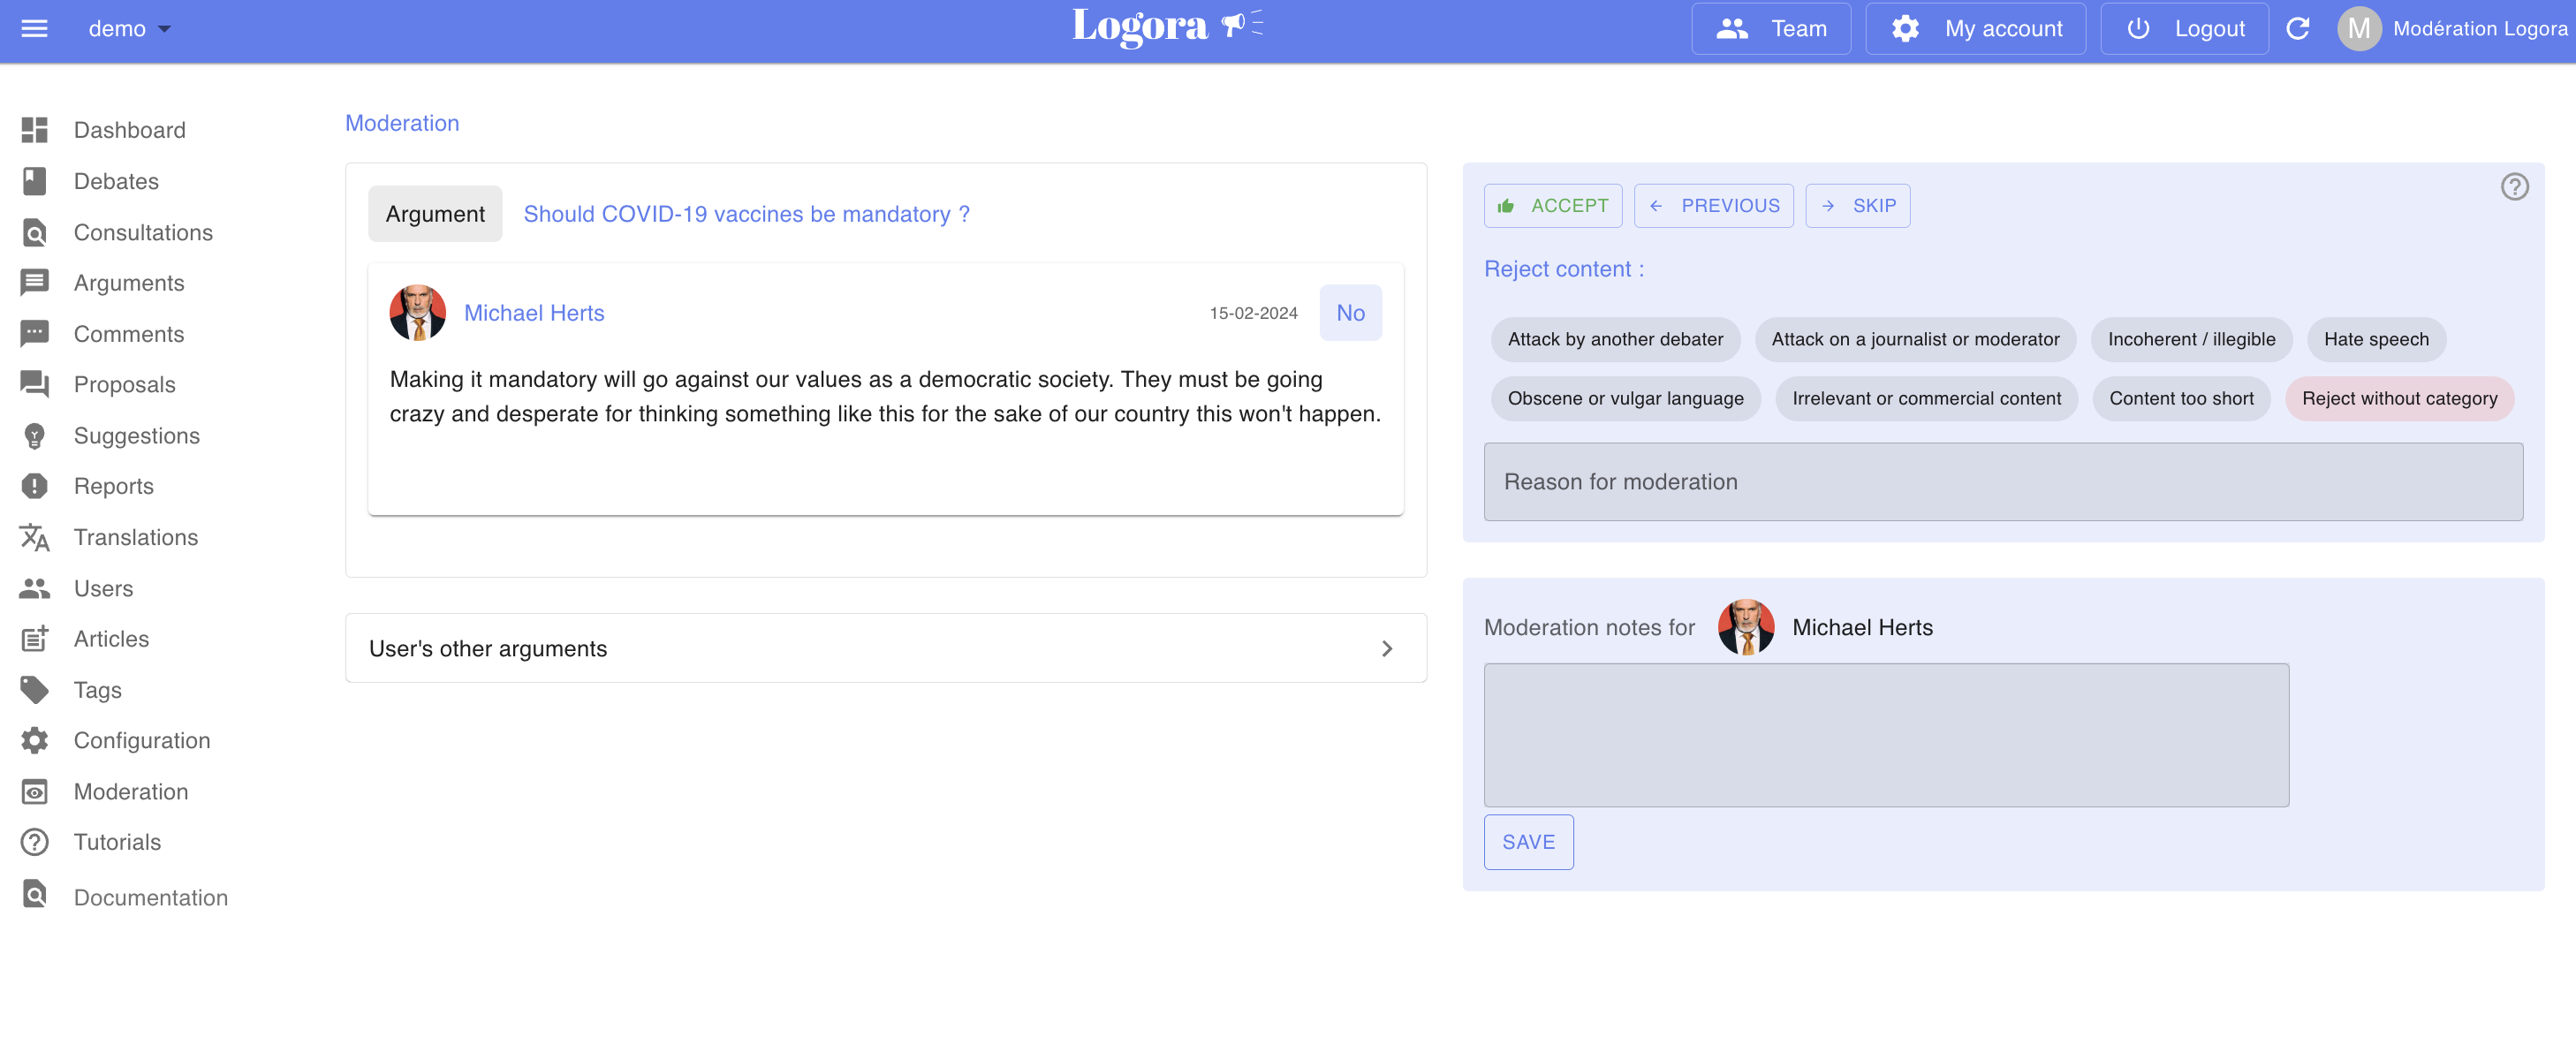Click the Configuration gear icon in sidebar
The width and height of the screenshot is (2576, 1060).
coord(34,740)
